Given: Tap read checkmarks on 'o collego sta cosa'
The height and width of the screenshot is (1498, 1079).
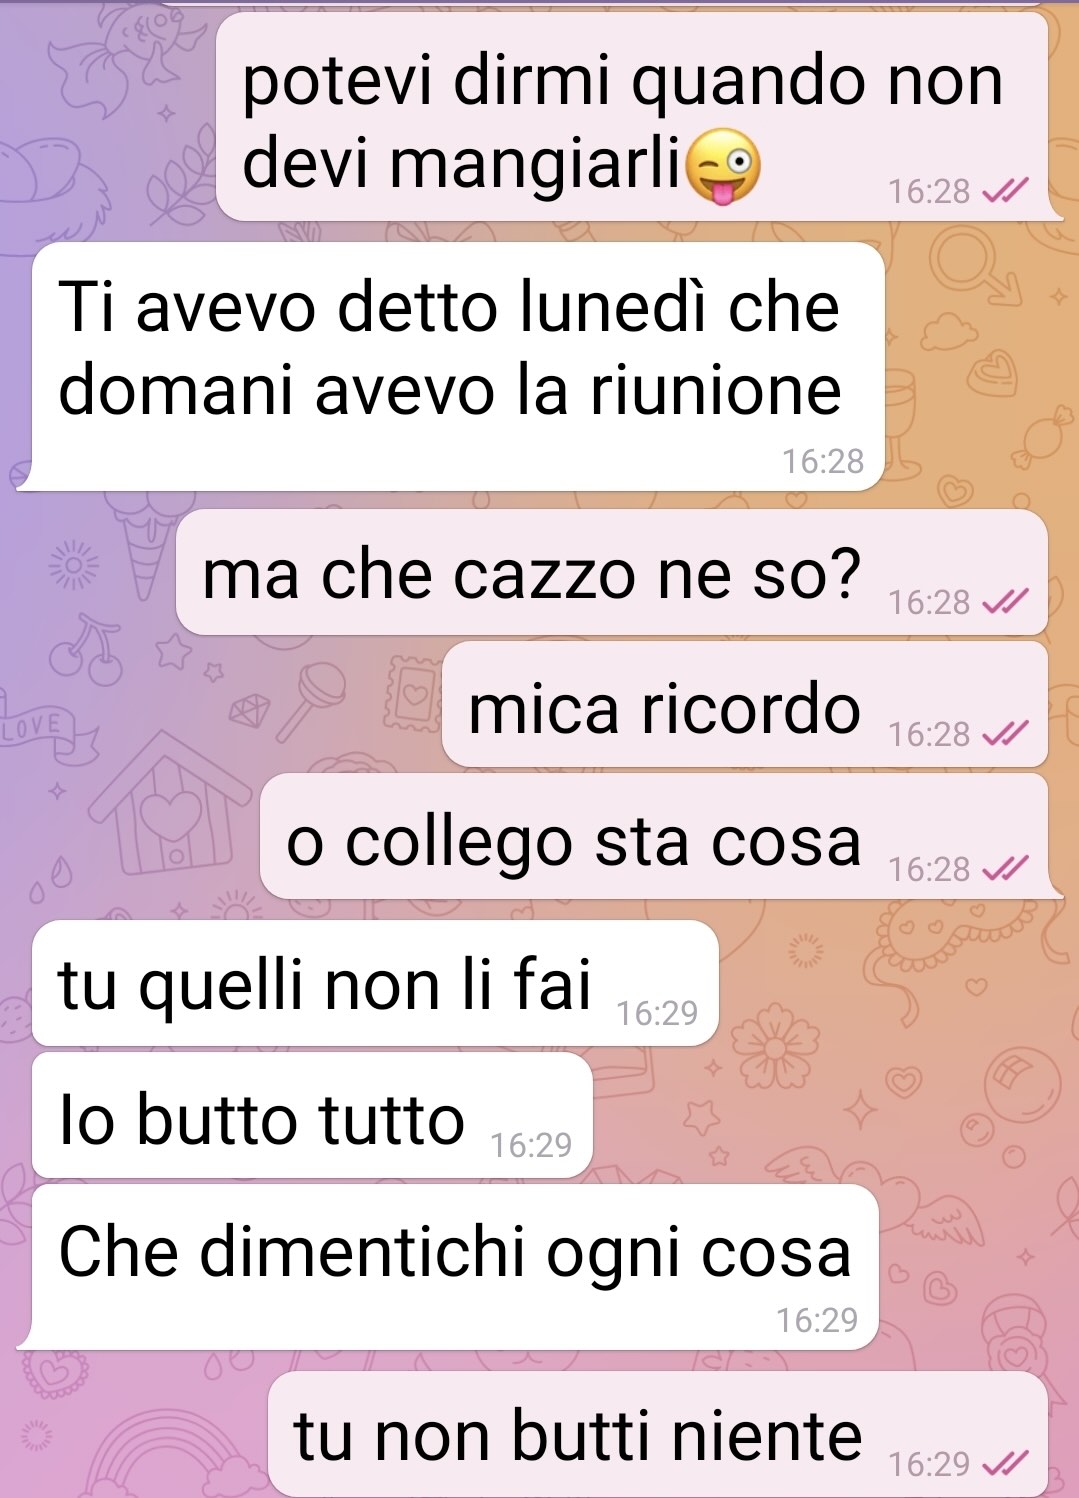Looking at the screenshot, I should click(1006, 869).
